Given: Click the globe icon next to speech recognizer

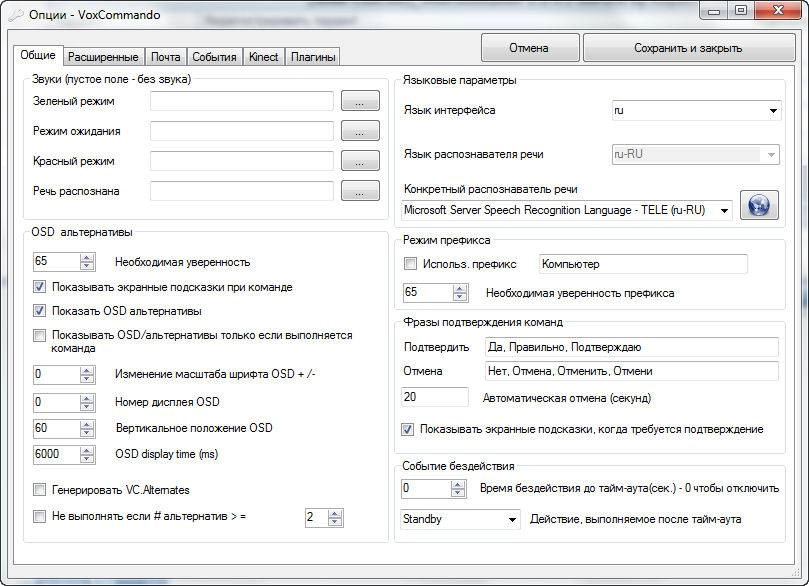Looking at the screenshot, I should pyautogui.click(x=759, y=205).
